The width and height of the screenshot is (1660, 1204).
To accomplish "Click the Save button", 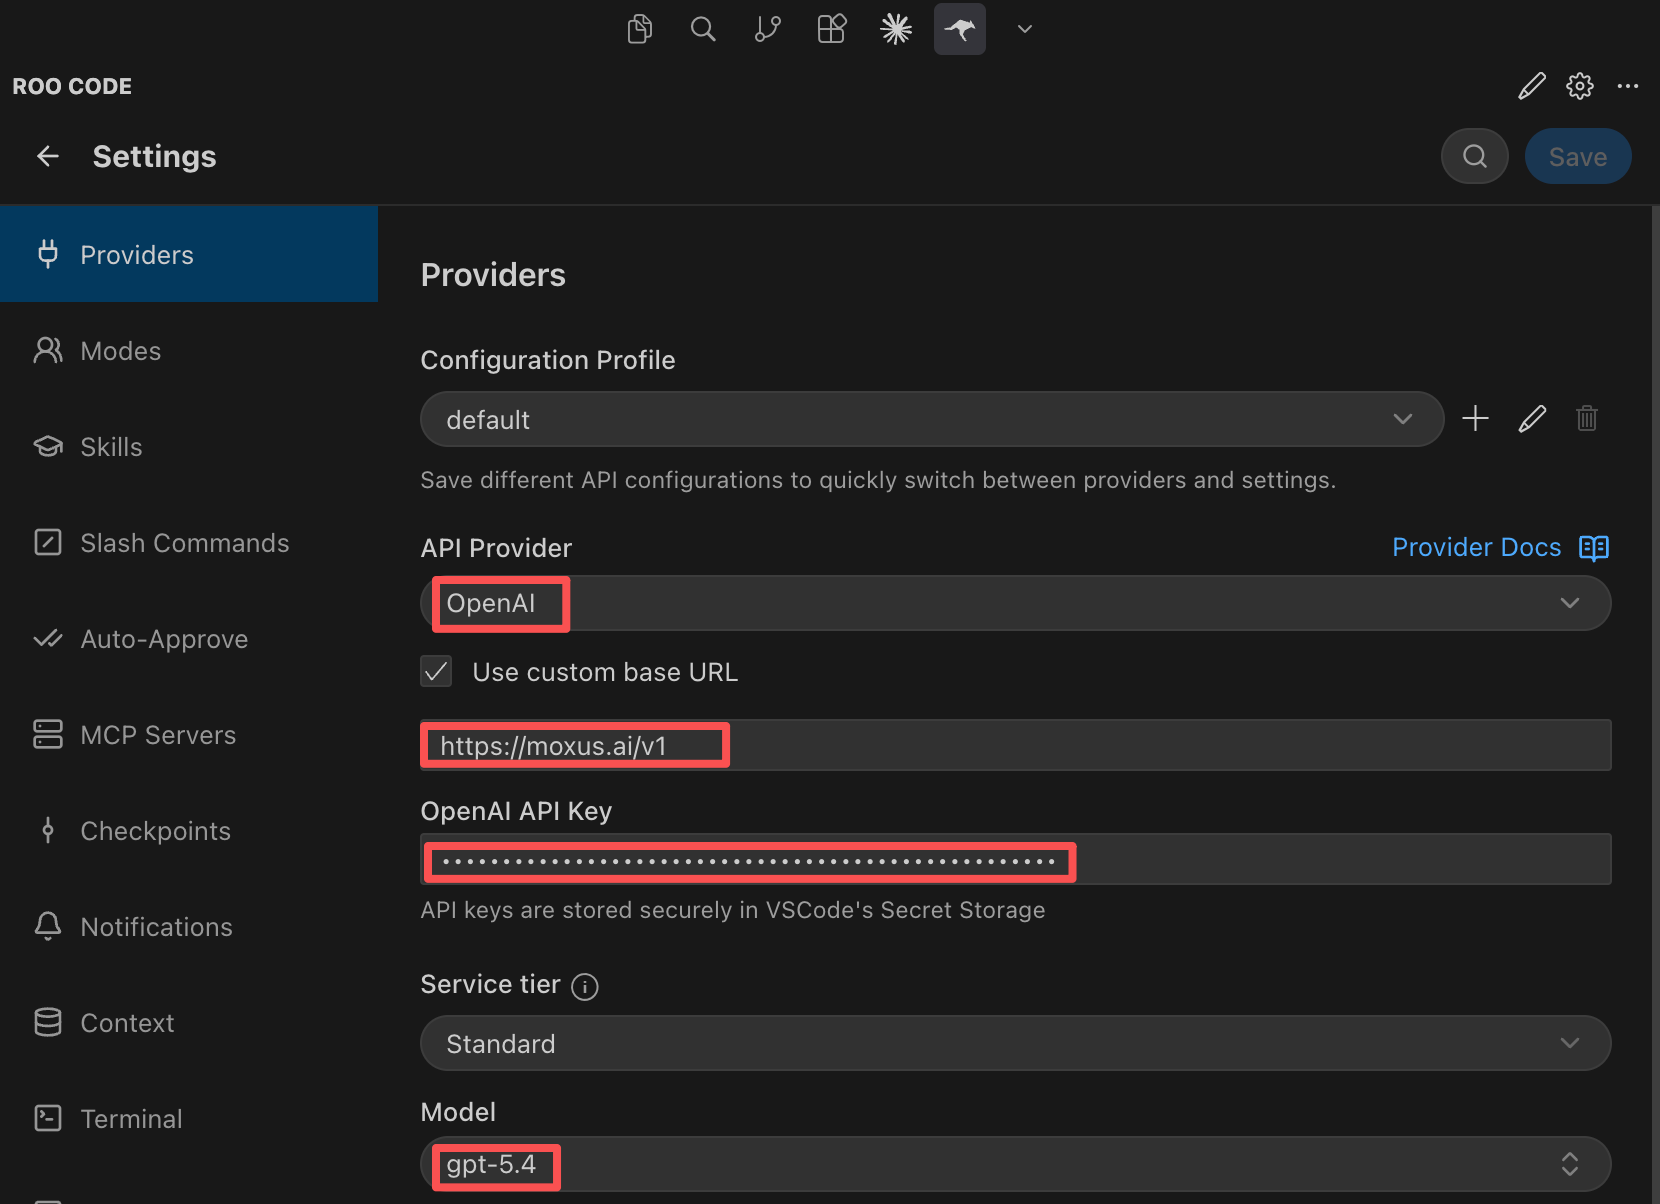I will 1578,156.
